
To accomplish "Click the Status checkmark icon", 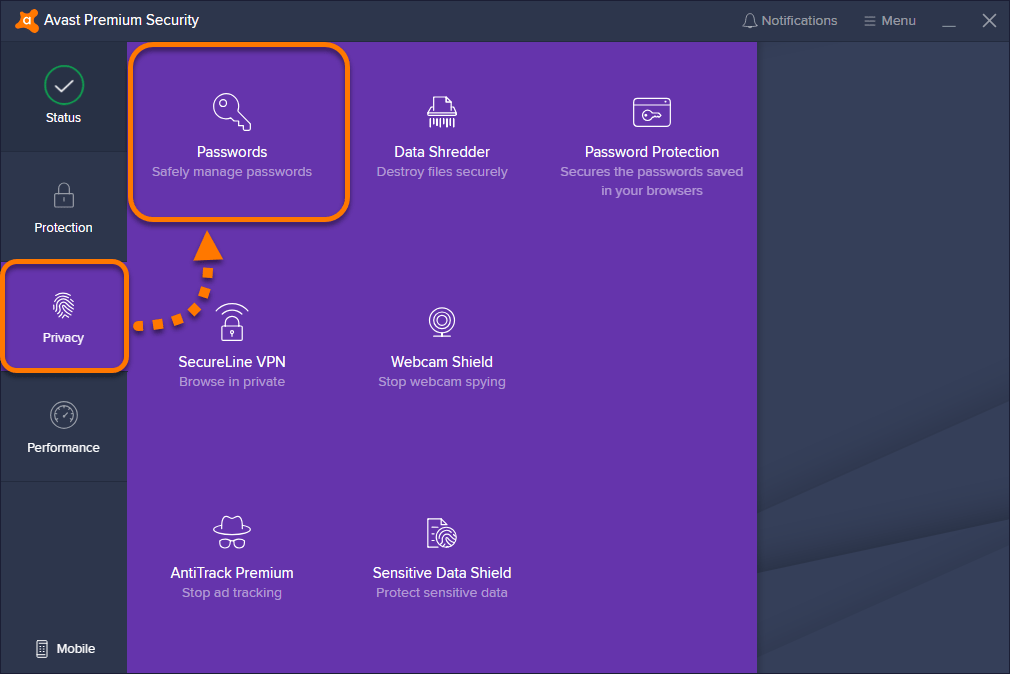I will 64,85.
